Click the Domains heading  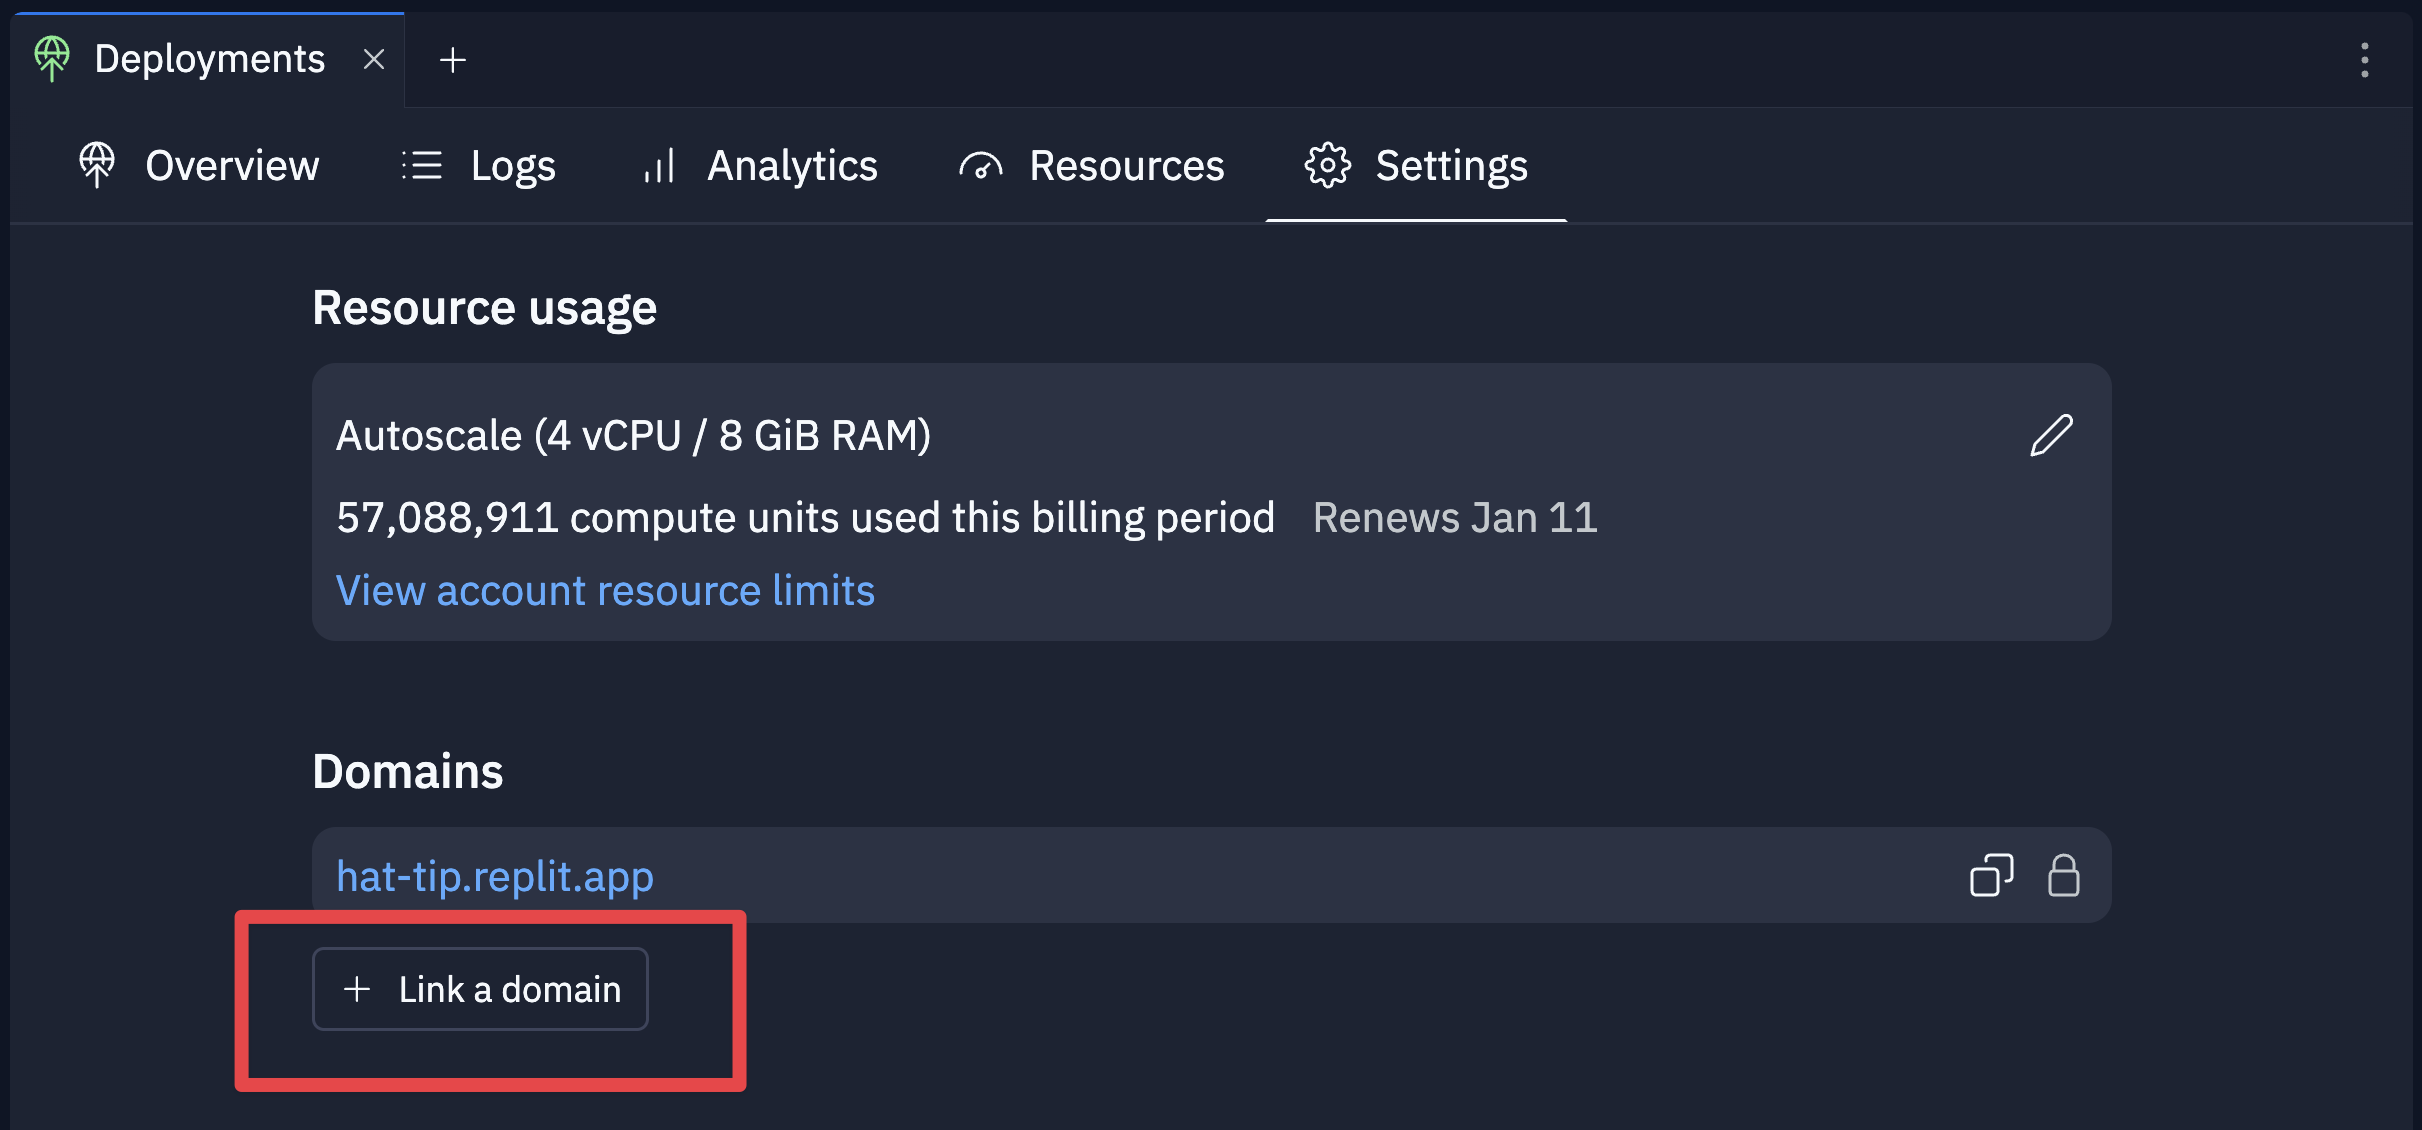[407, 772]
